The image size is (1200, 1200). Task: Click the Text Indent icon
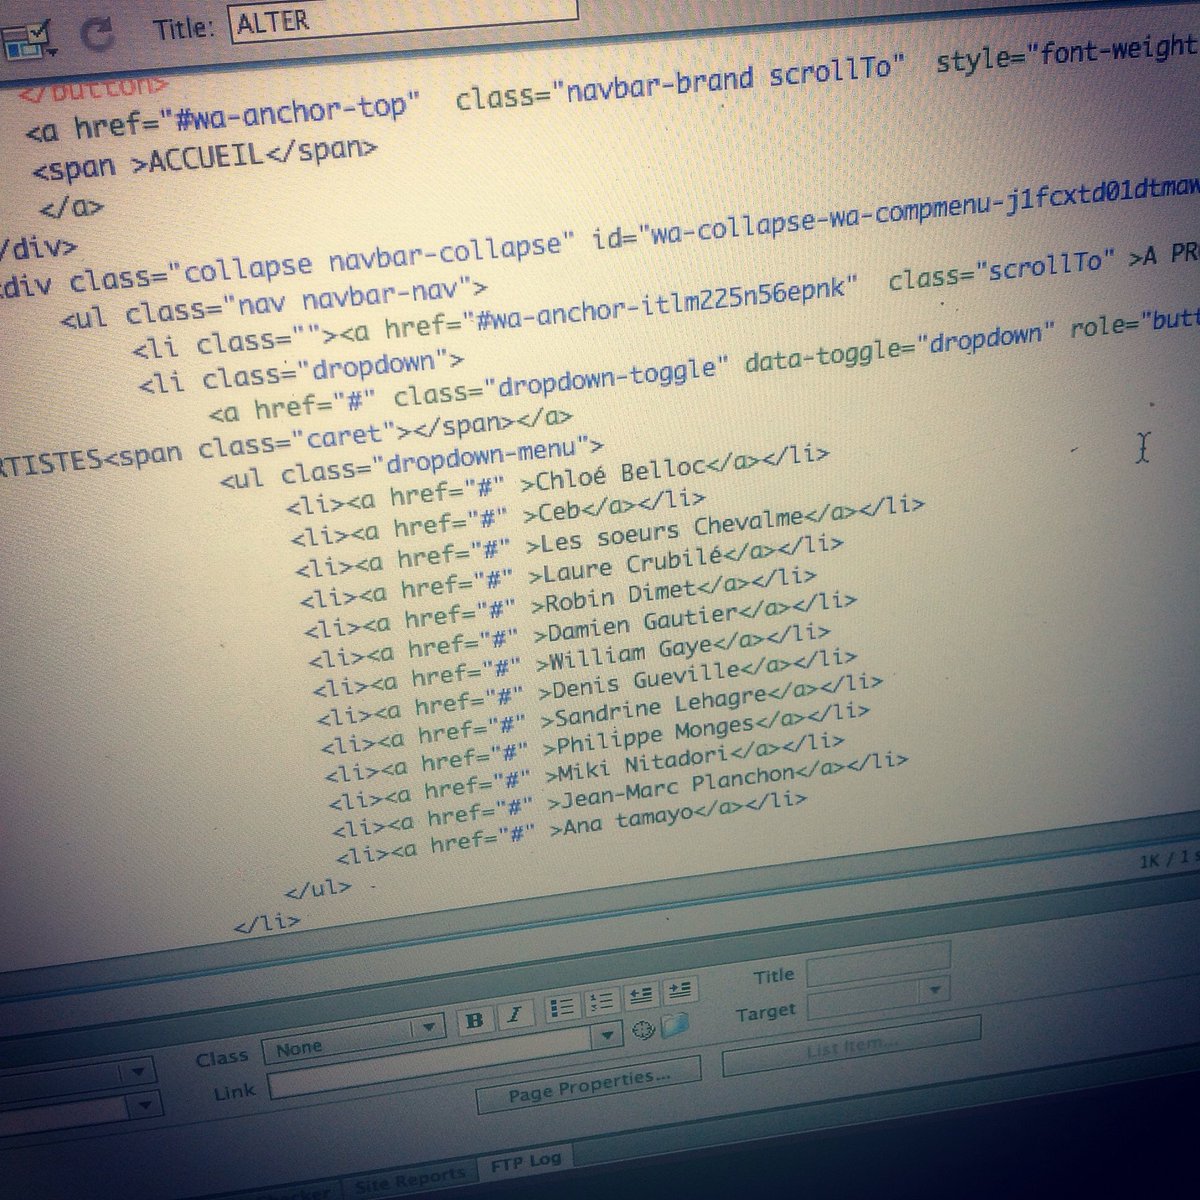tap(678, 992)
